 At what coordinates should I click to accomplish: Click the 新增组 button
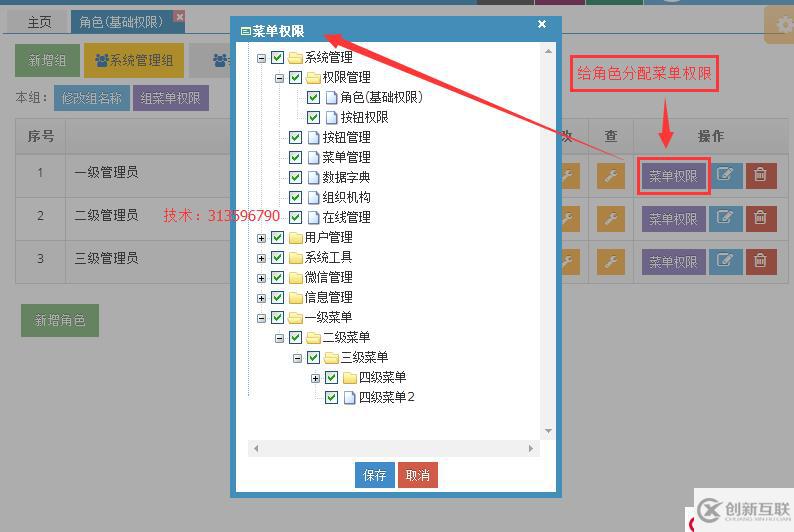pos(48,61)
